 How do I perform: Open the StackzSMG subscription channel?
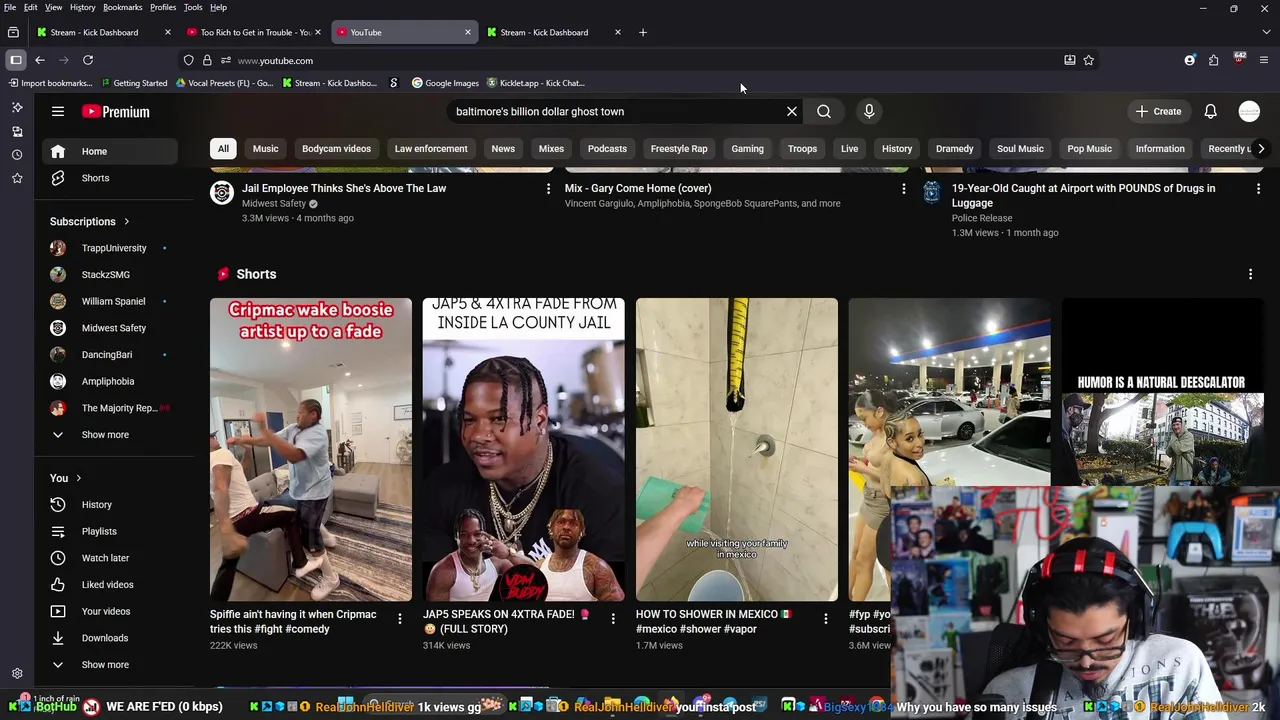click(110, 275)
